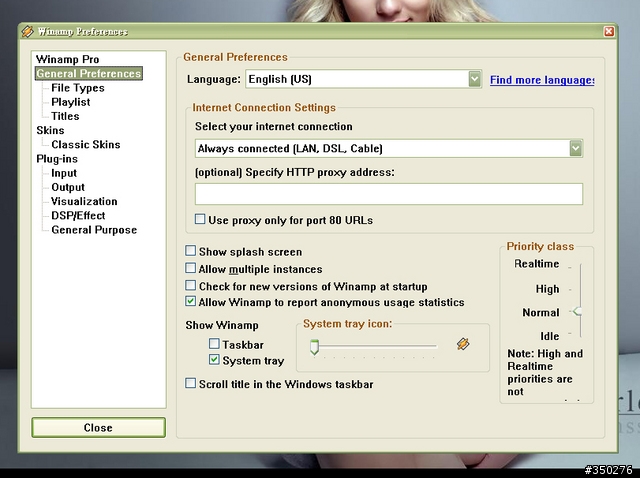Image resolution: width=640 pixels, height=478 pixels.
Task: Open the Language dropdown
Action: tap(474, 79)
